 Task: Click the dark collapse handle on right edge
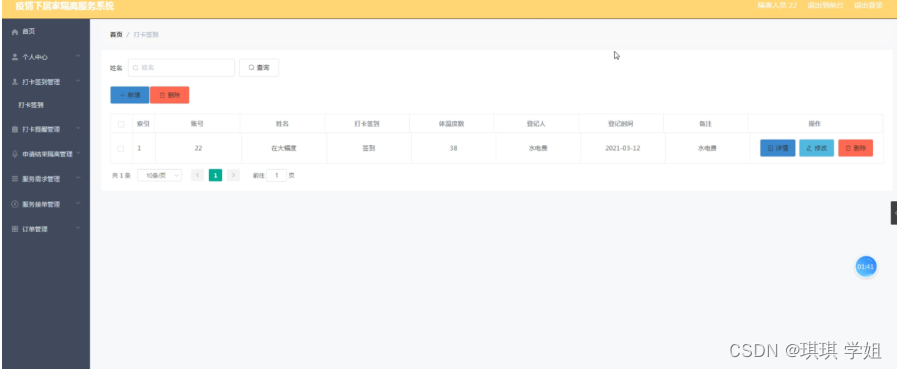point(894,213)
